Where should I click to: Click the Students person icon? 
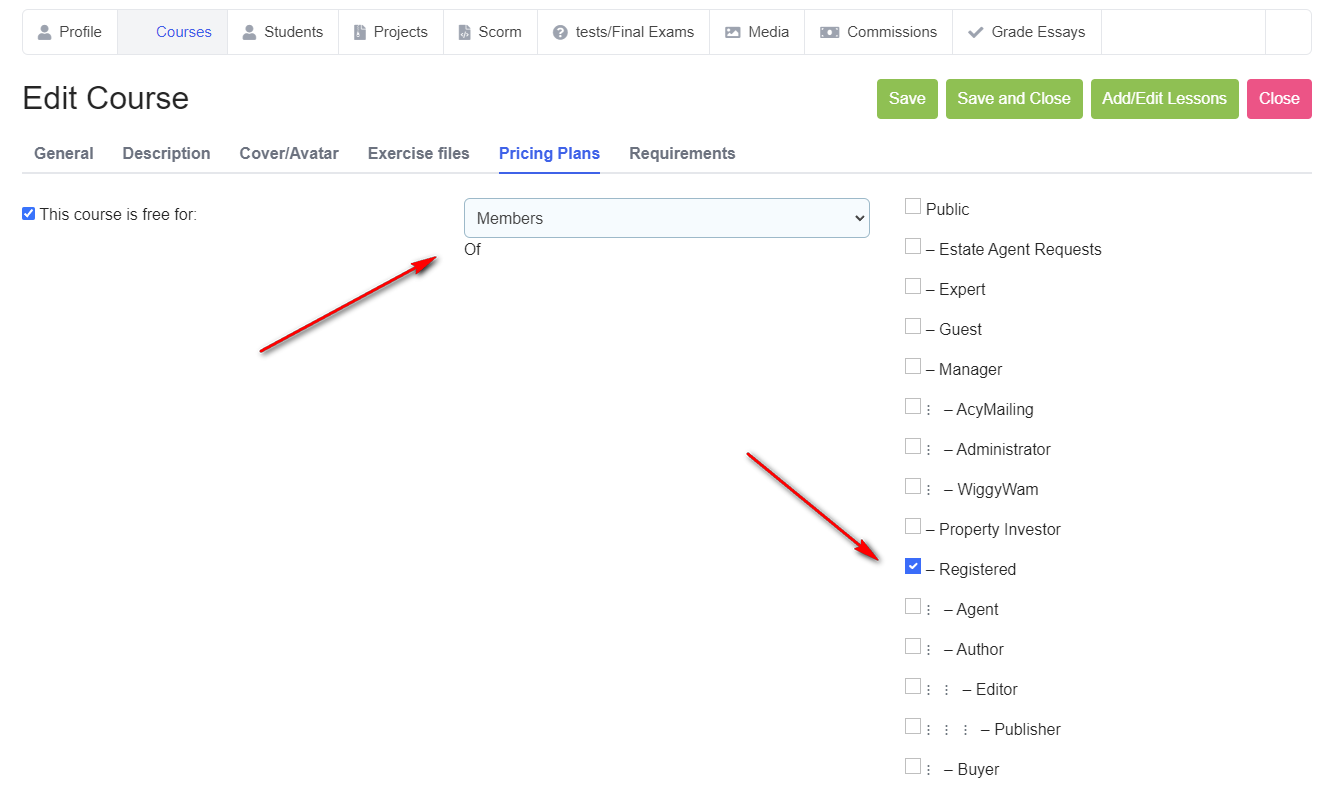pos(250,32)
